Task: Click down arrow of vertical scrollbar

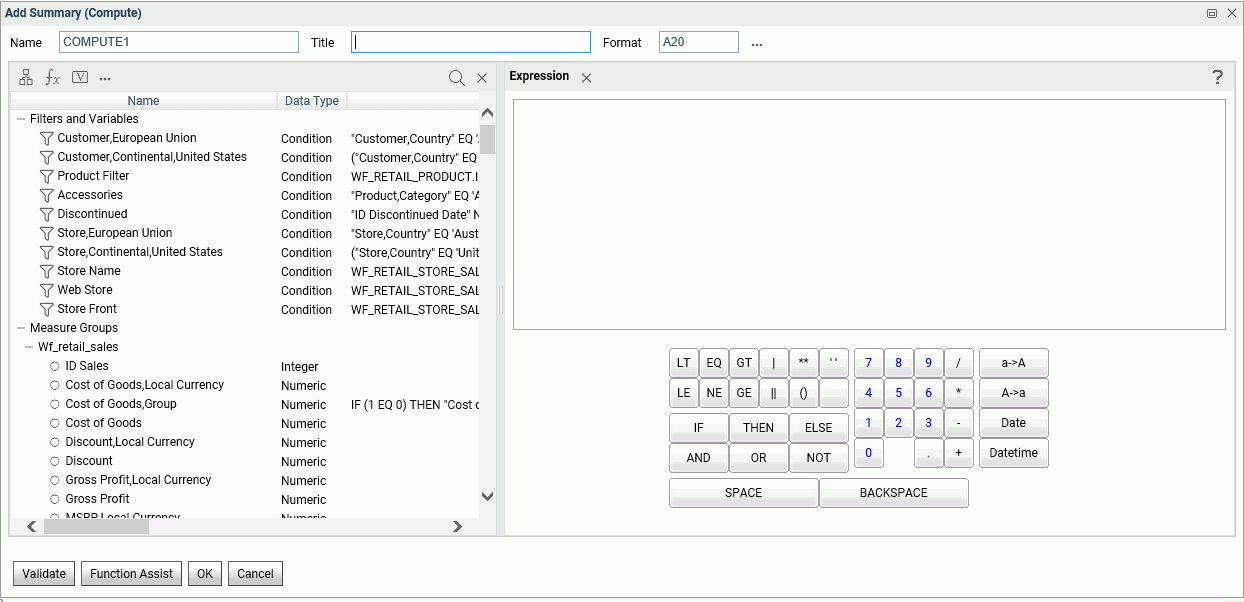Action: [488, 496]
